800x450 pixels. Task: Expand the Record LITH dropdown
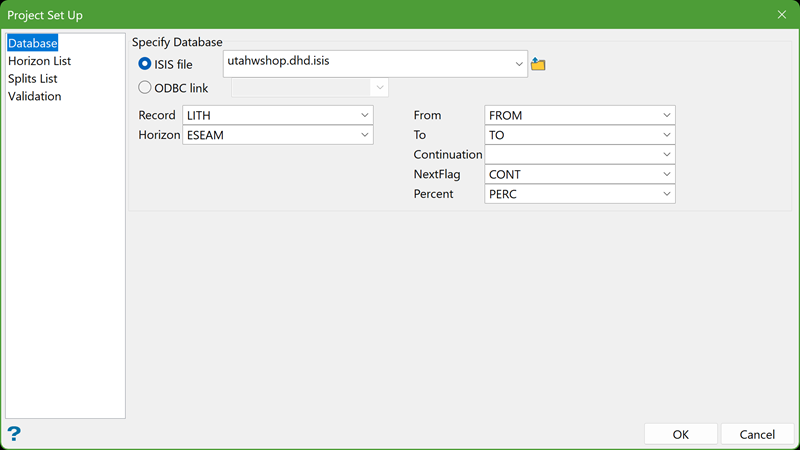[364, 115]
